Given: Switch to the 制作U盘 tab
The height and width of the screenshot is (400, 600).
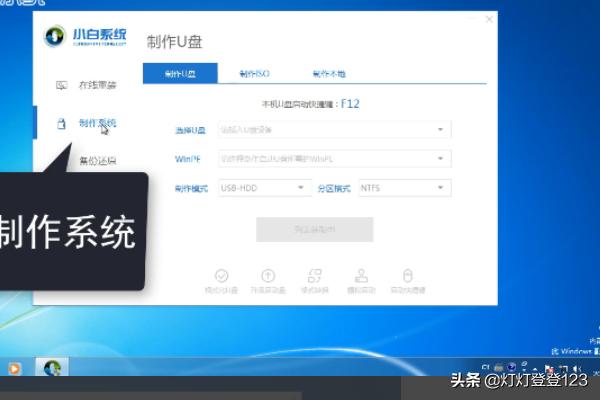Looking at the screenshot, I should pos(180,73).
